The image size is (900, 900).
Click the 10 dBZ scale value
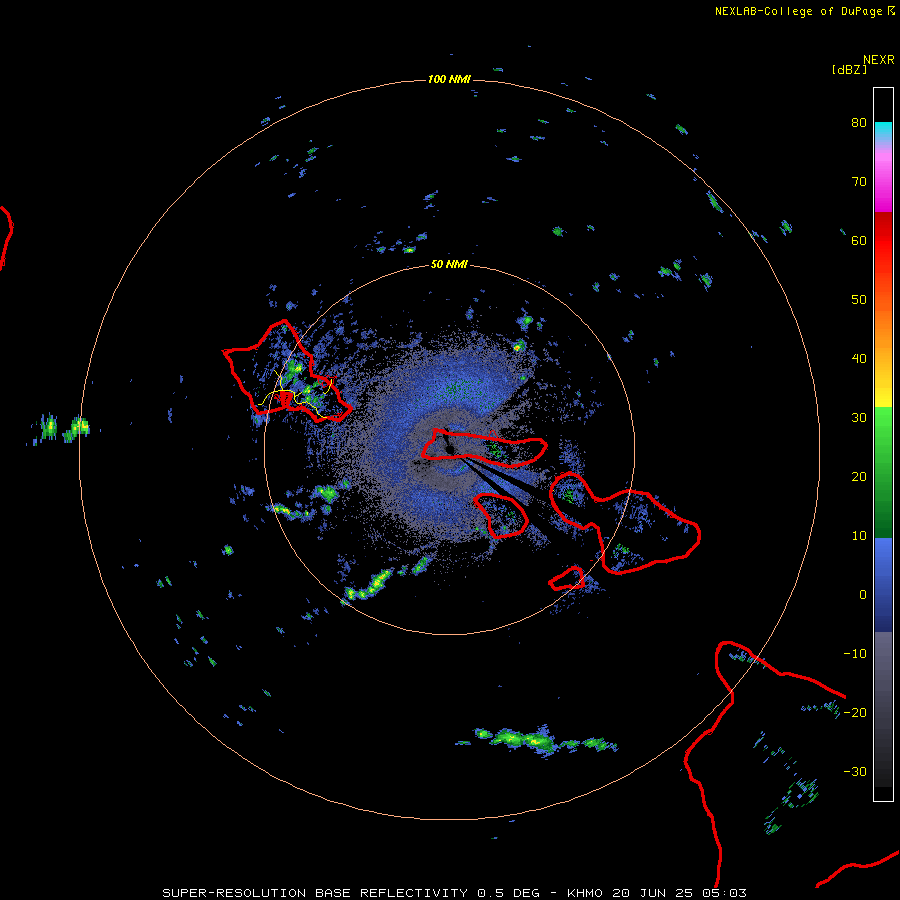tap(859, 536)
